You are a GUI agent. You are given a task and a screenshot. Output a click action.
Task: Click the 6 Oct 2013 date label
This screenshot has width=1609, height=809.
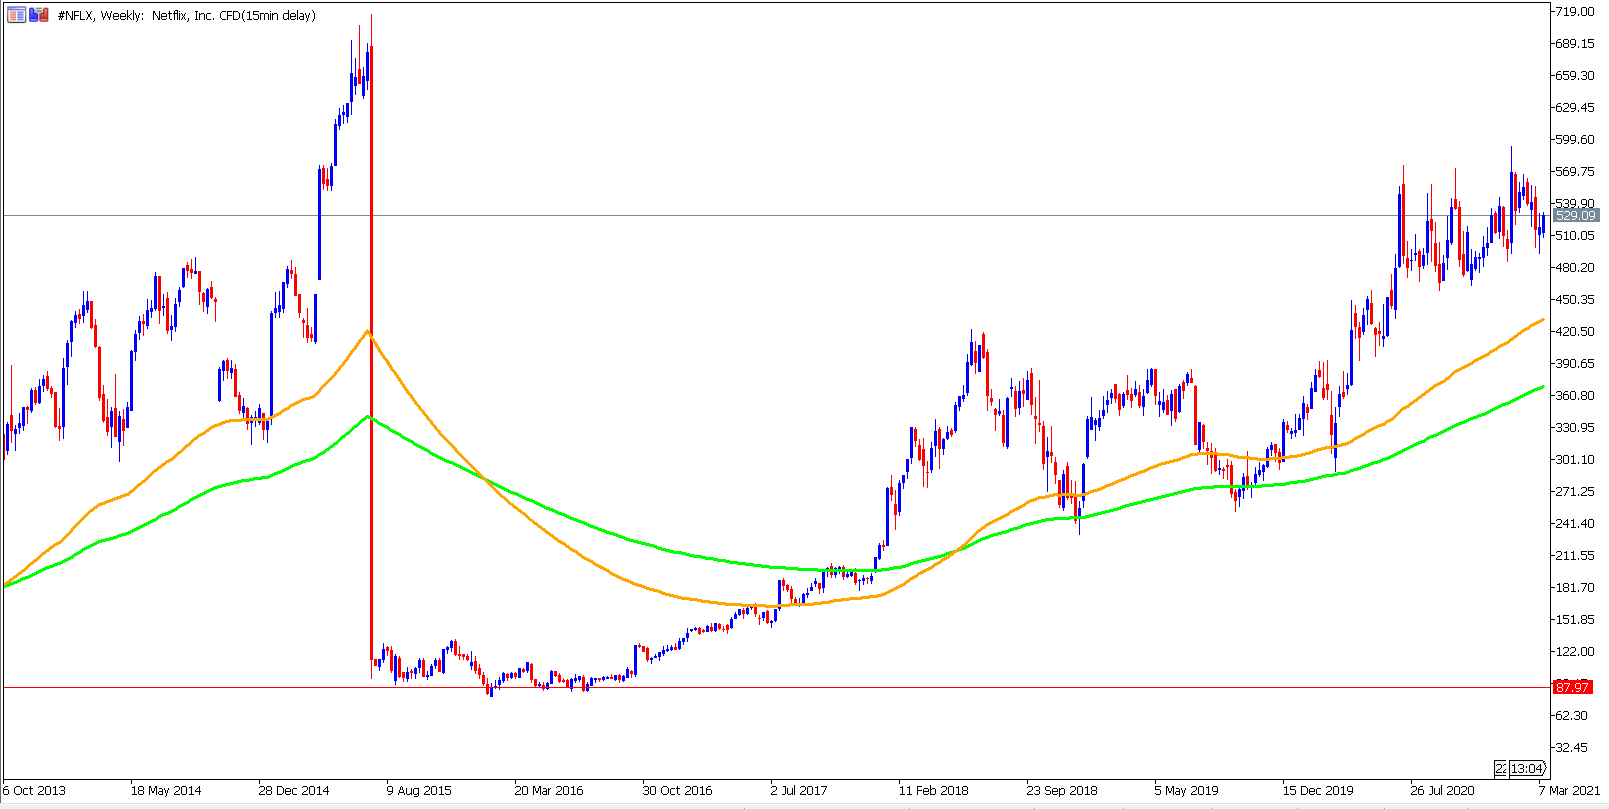(34, 790)
